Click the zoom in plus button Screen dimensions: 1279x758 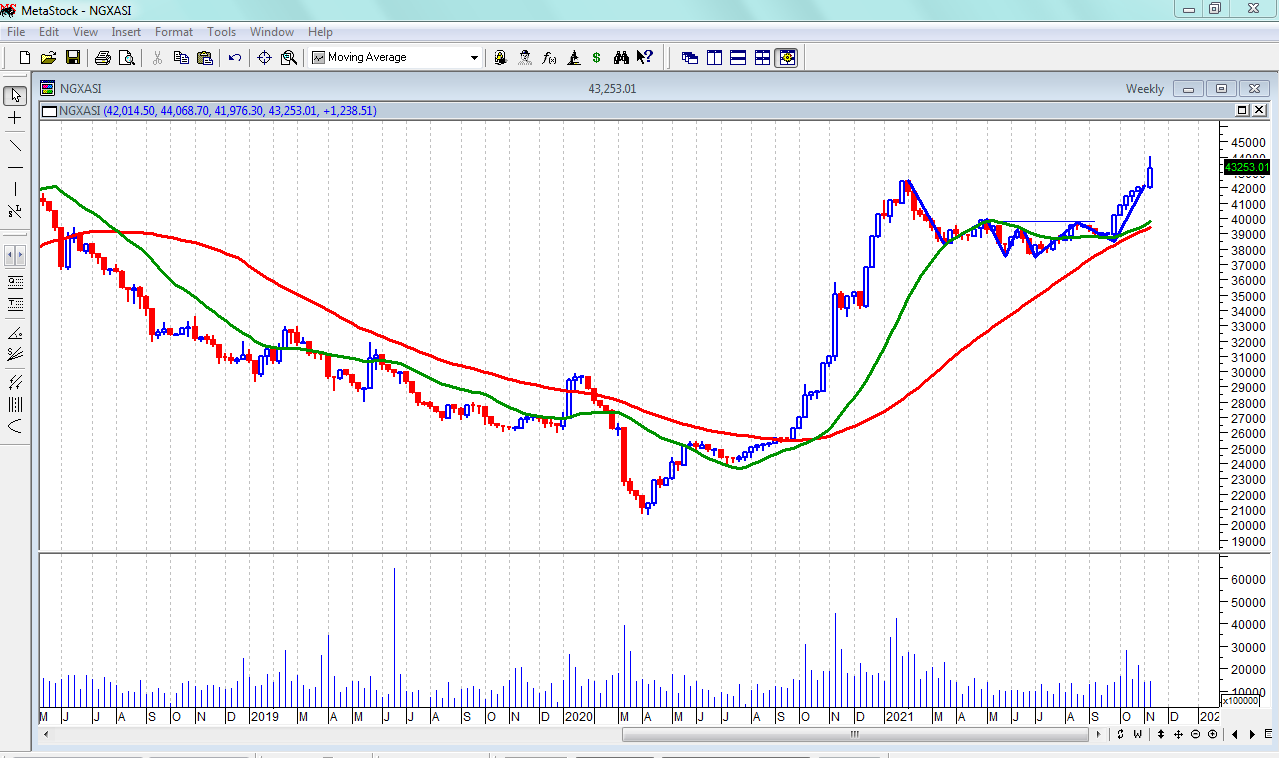point(1212,735)
